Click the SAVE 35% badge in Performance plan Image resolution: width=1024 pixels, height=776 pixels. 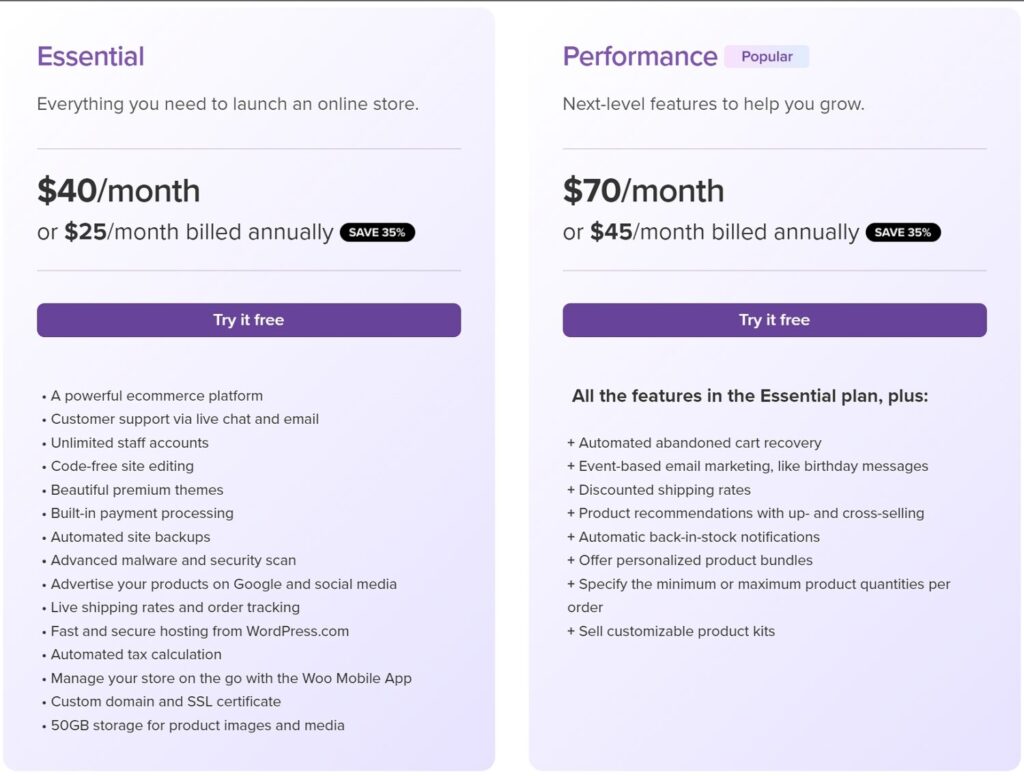click(x=903, y=233)
